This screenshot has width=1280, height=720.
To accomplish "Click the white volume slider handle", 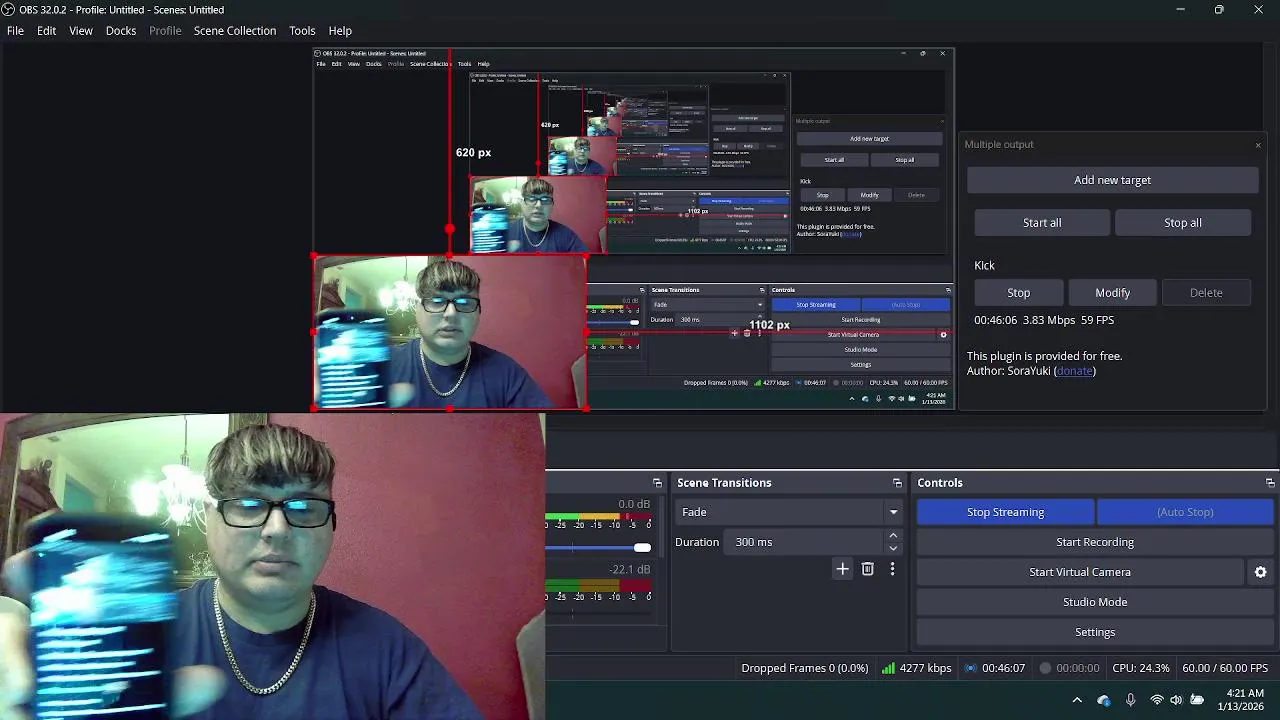I will [x=642, y=547].
